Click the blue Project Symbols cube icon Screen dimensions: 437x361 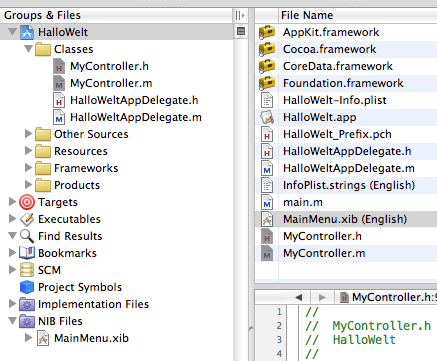tap(27, 287)
